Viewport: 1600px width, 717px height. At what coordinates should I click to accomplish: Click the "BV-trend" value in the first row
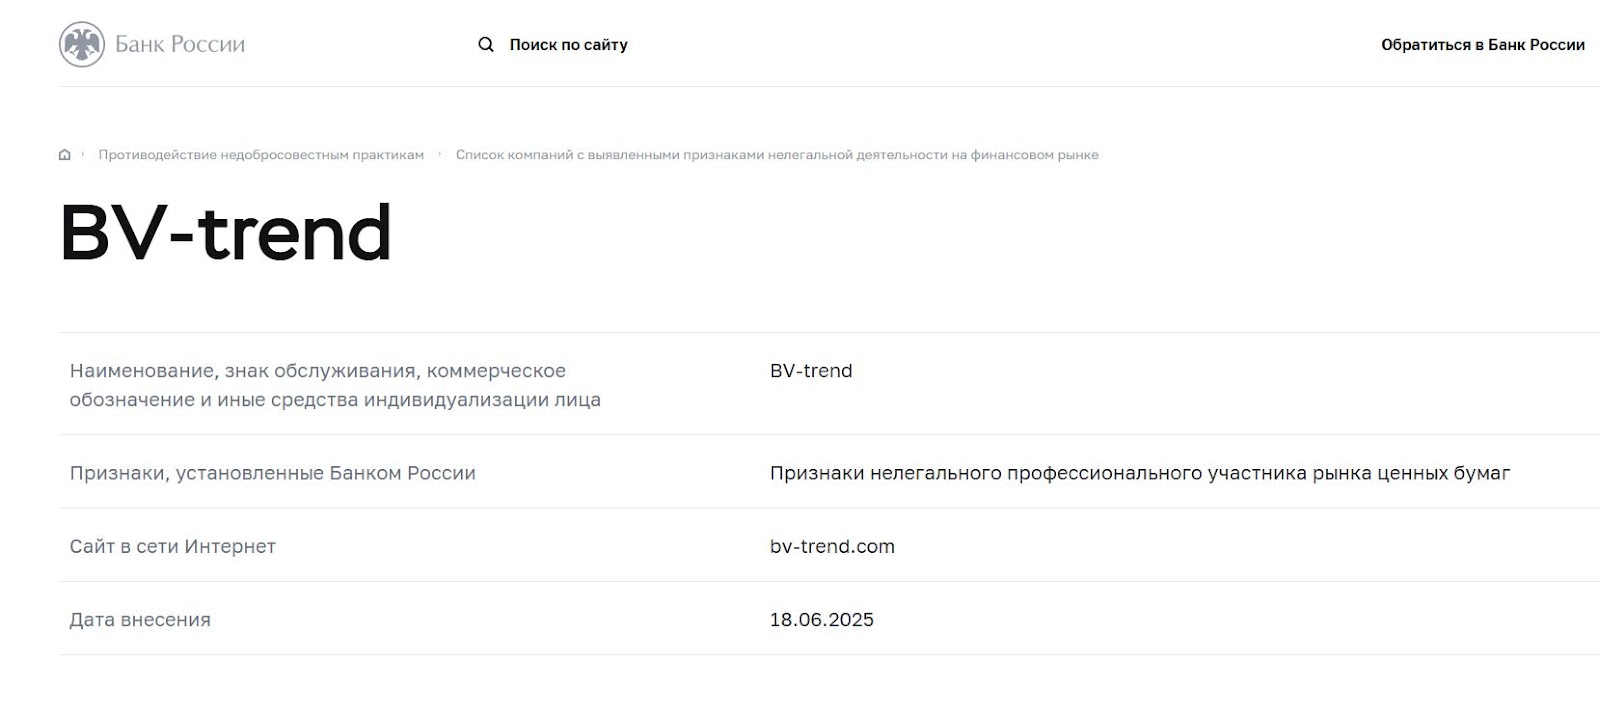810,370
